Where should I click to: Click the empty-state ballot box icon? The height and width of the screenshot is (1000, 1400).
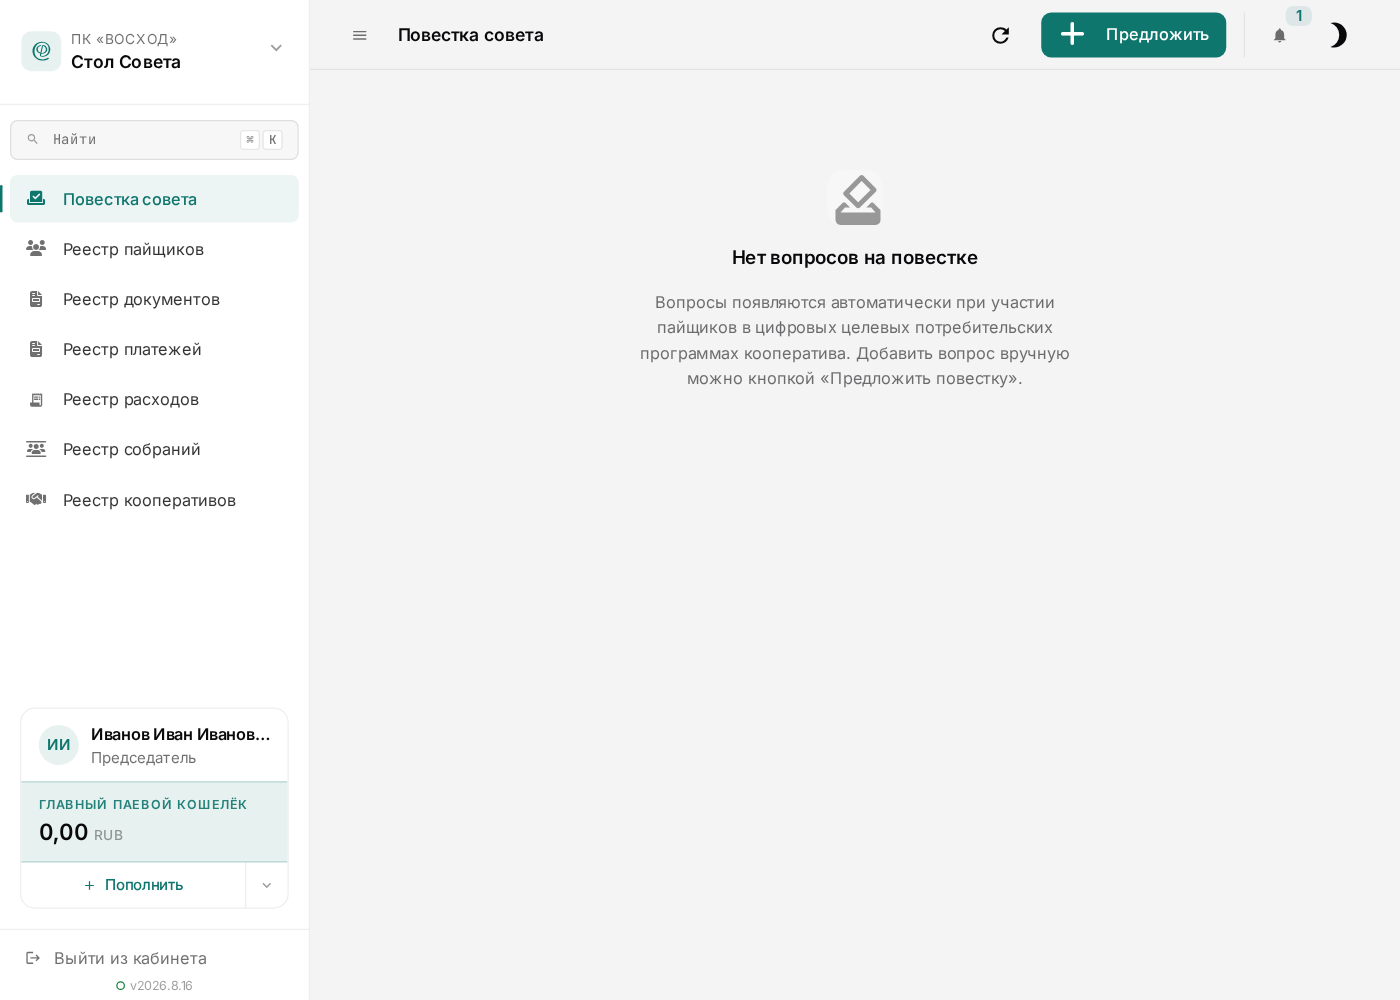point(858,199)
